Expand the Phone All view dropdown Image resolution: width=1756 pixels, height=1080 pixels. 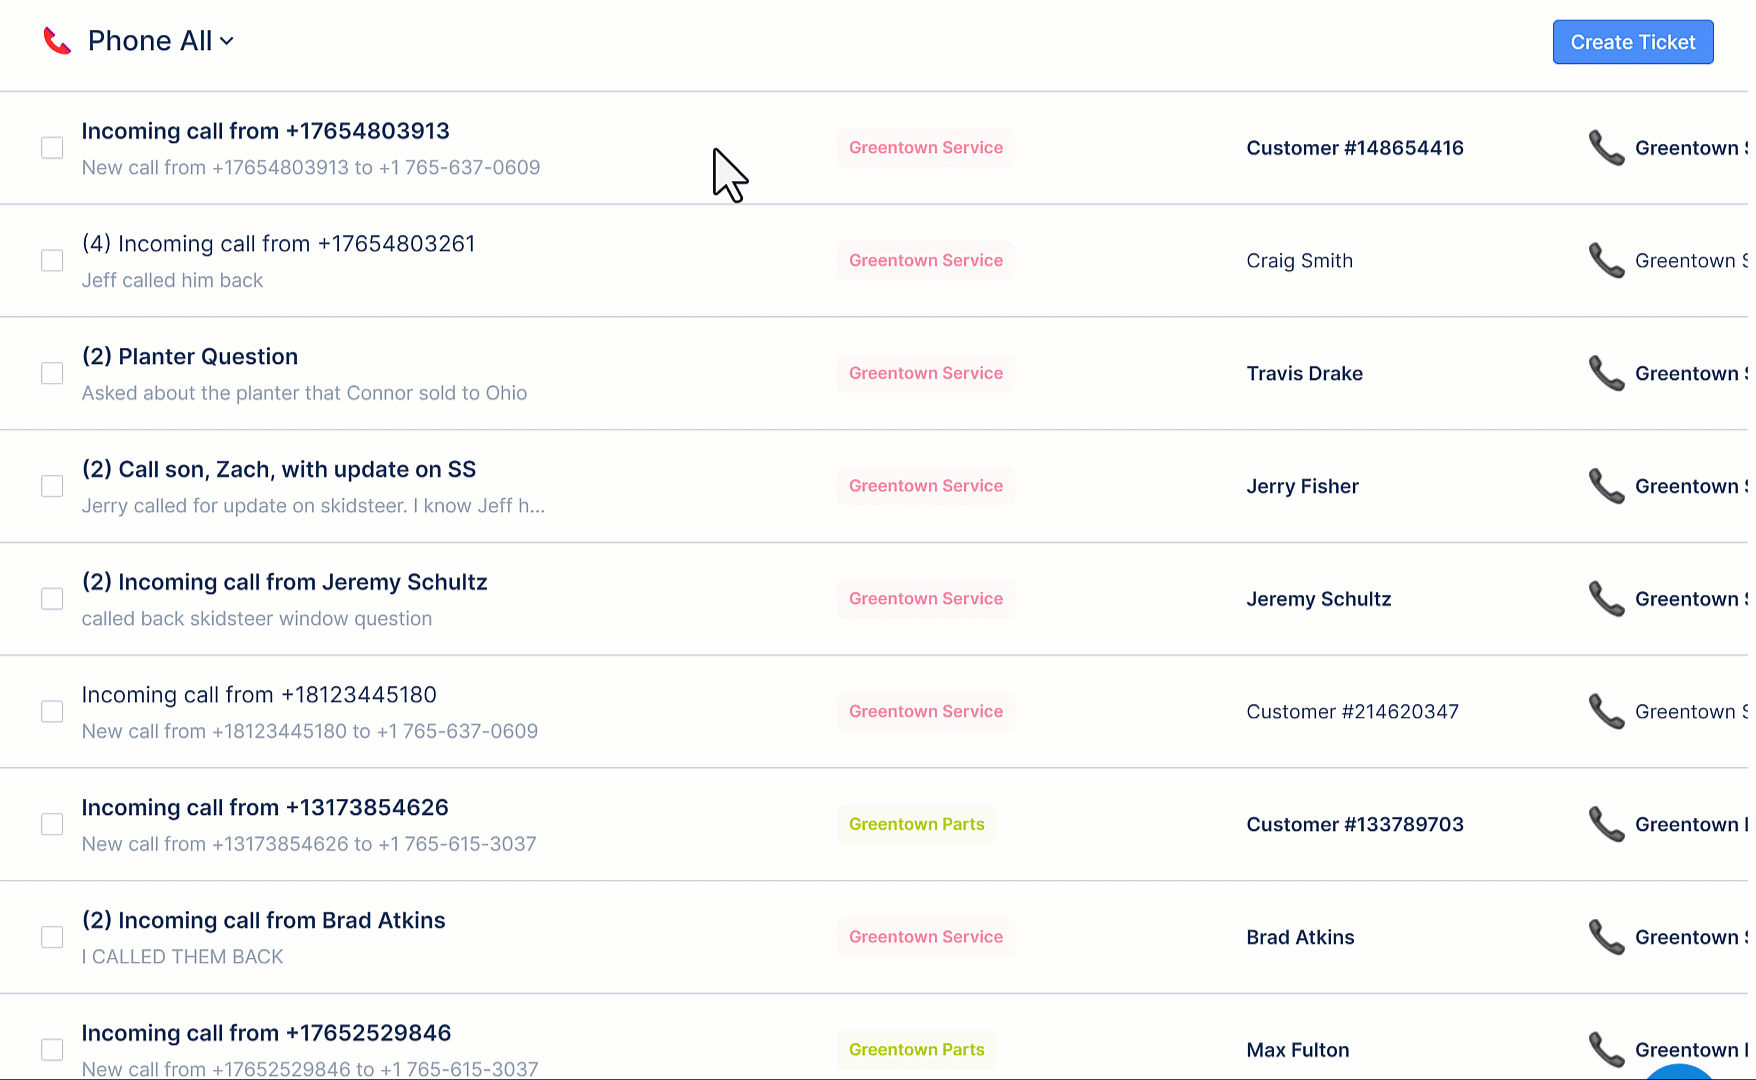pos(227,41)
